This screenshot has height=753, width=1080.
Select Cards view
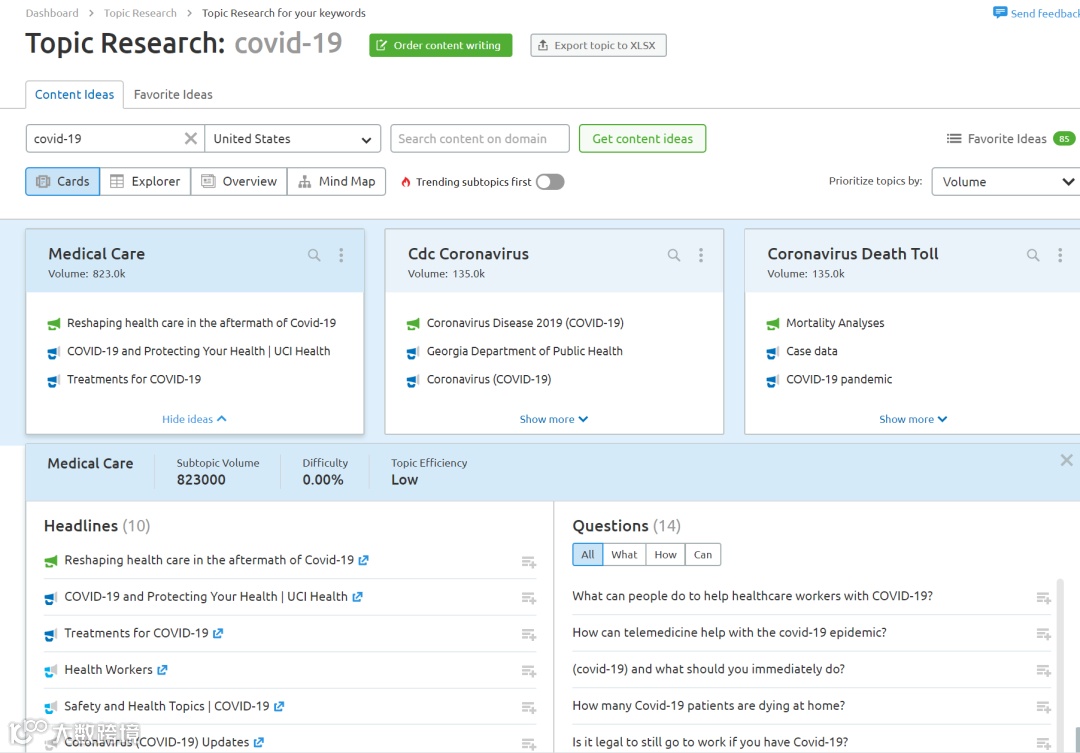pos(63,181)
